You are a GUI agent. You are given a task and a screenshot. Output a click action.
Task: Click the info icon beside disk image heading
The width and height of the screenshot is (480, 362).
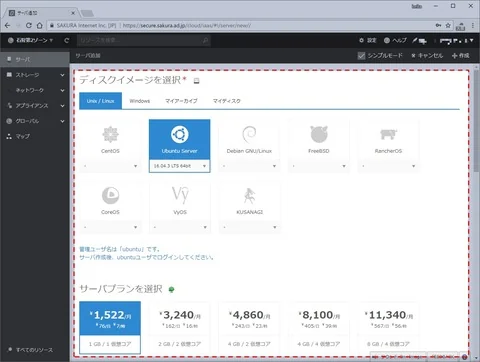point(197,81)
